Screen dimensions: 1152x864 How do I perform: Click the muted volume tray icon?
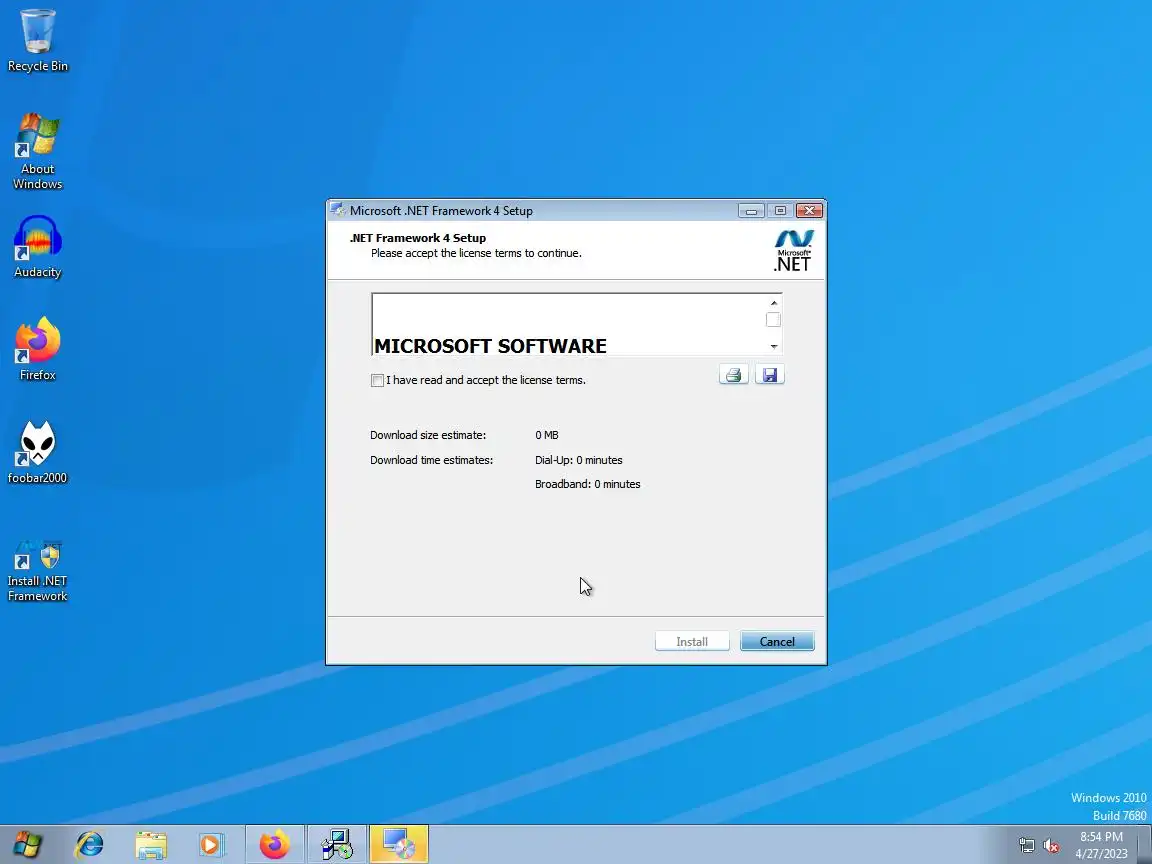[x=1051, y=846]
